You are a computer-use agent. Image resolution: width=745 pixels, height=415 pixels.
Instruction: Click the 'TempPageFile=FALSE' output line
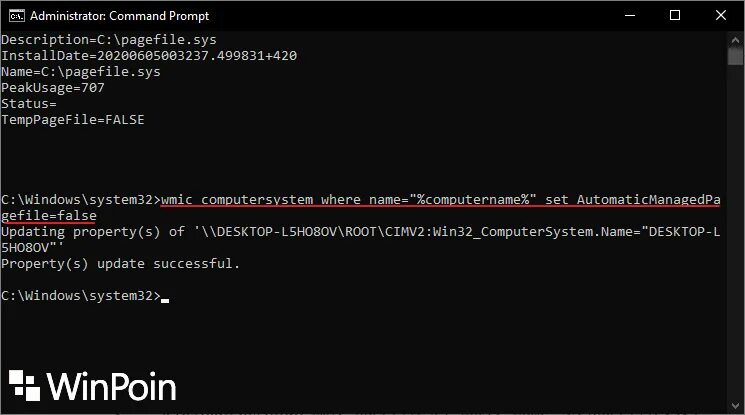point(73,119)
